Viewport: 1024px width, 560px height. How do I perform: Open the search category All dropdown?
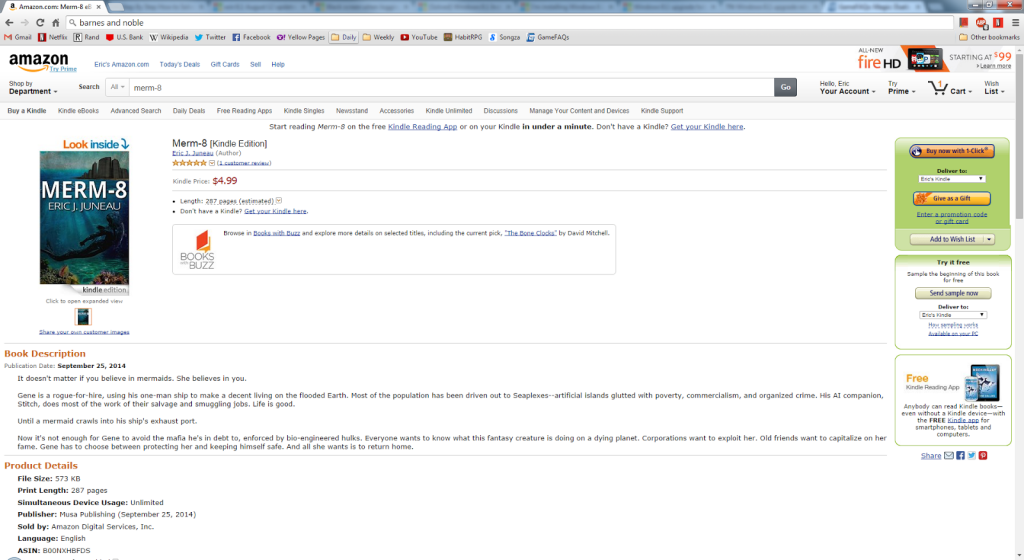(x=118, y=87)
